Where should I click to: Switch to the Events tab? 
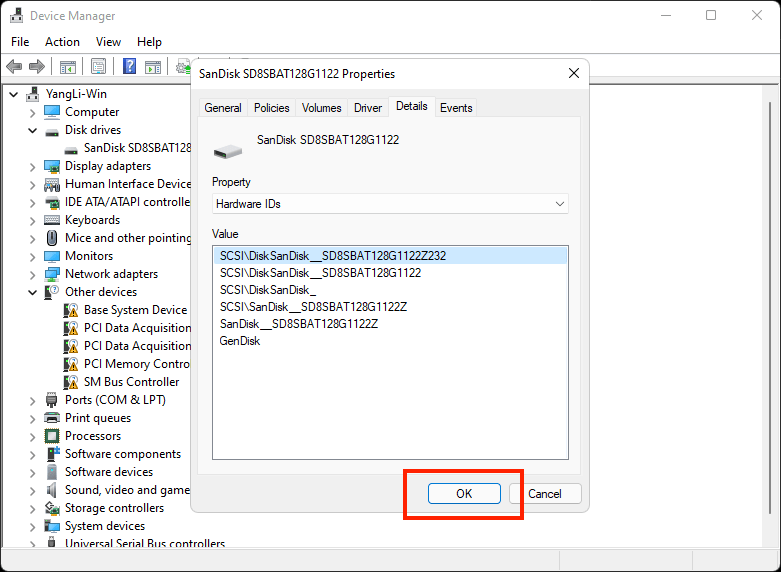point(456,108)
